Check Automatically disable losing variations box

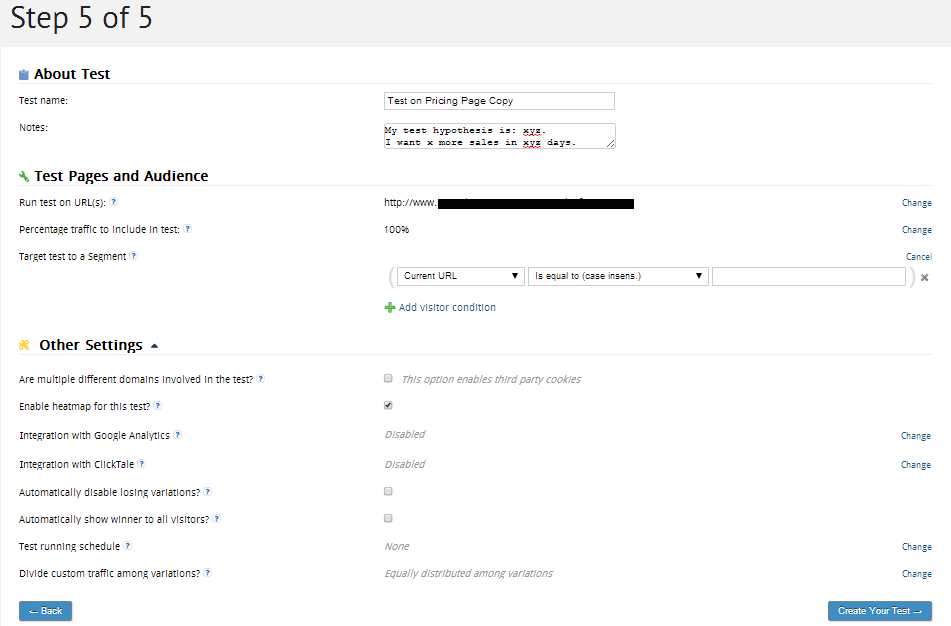click(388, 491)
